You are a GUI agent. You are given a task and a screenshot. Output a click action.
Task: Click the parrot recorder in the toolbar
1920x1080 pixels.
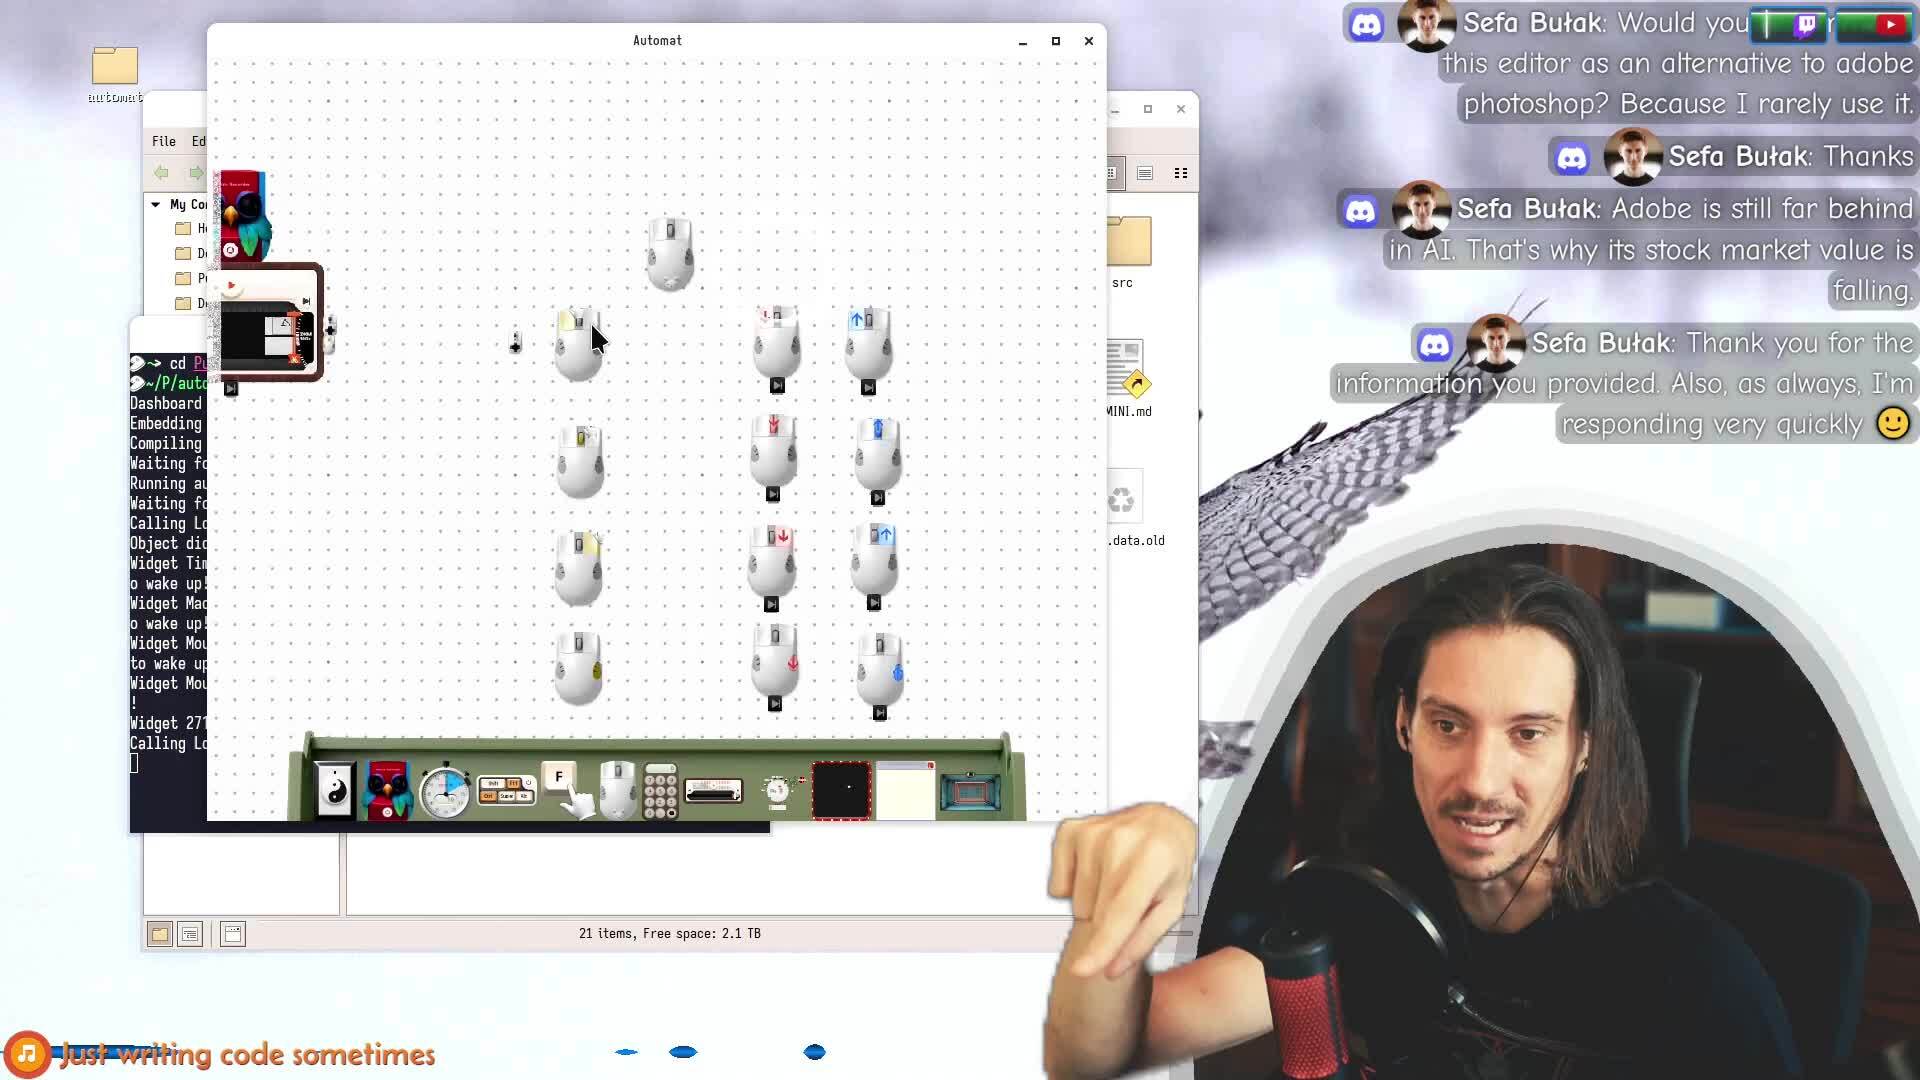point(388,790)
